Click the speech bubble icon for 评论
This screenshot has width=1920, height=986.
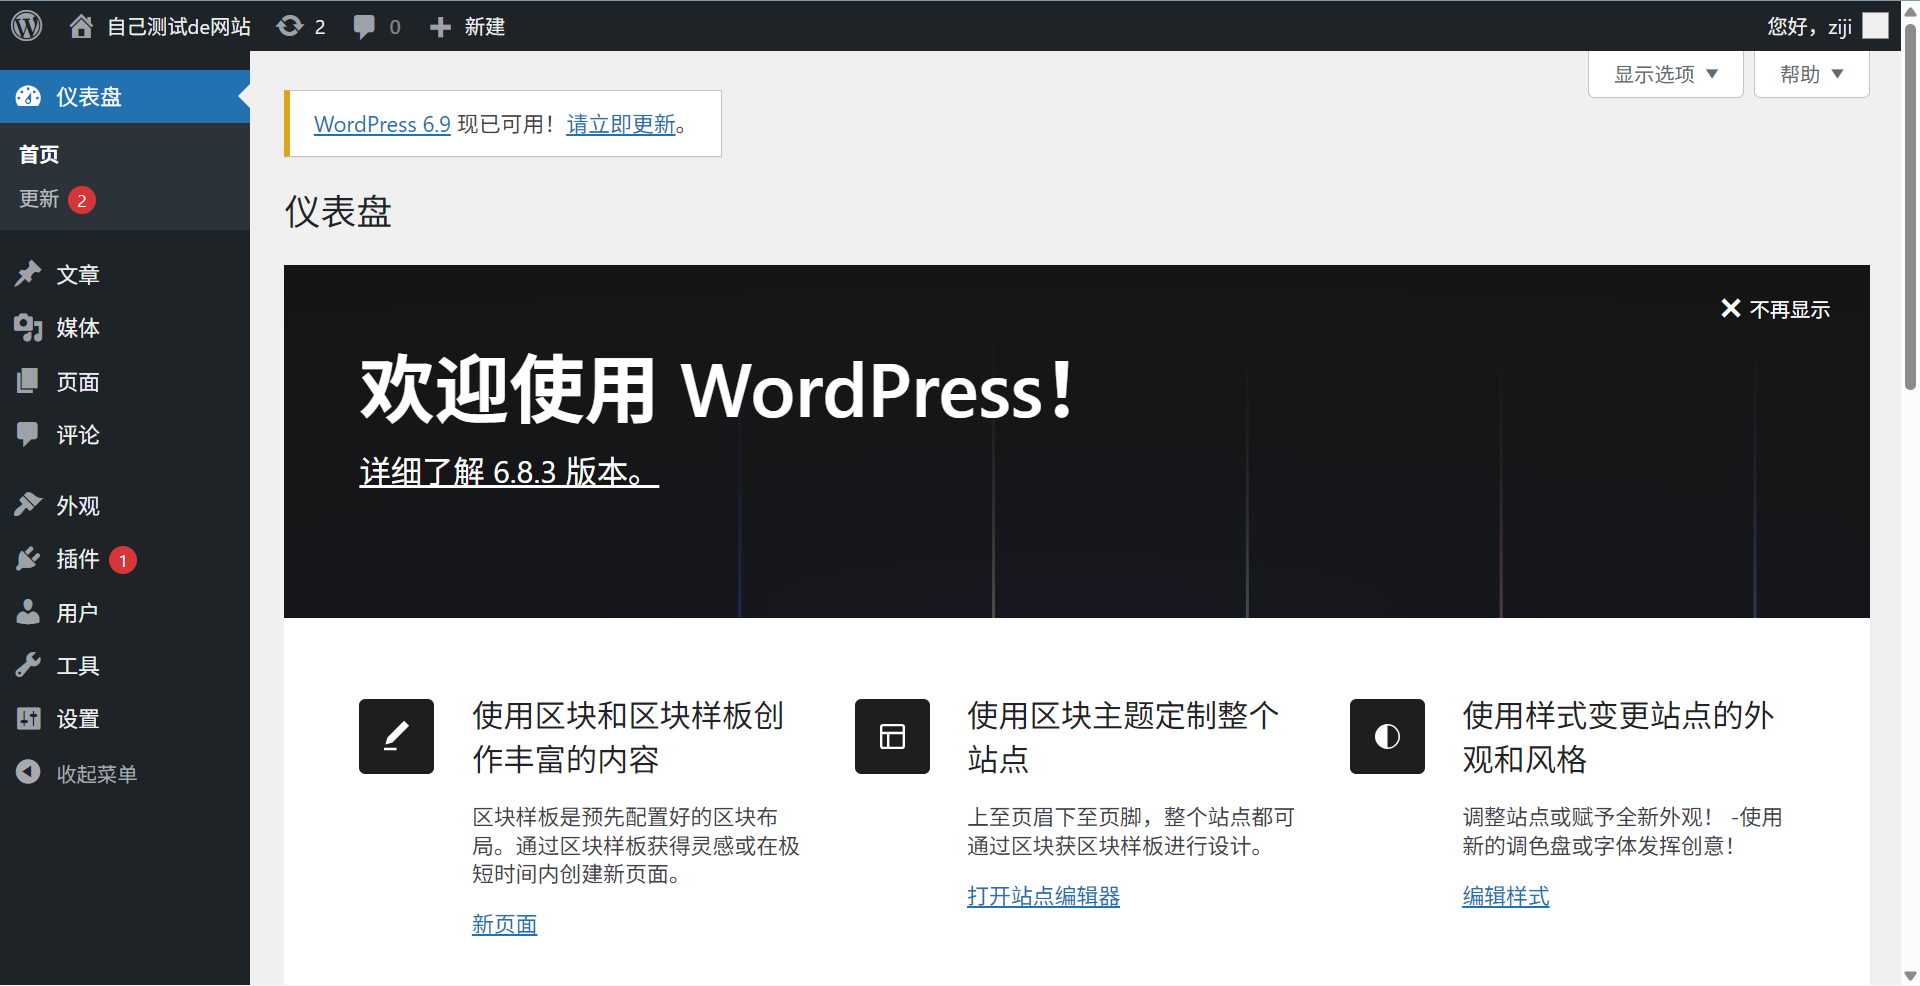(28, 434)
